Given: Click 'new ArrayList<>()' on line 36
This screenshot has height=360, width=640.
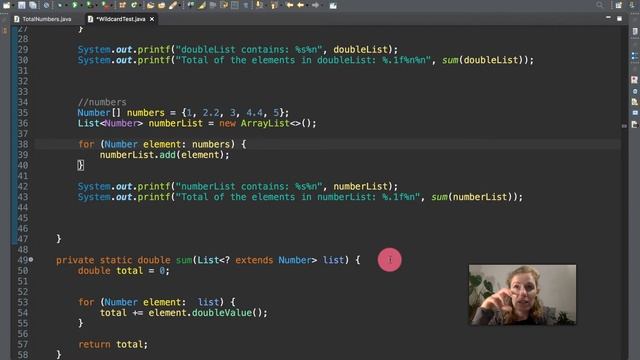Looking at the screenshot, I should click(265, 123).
